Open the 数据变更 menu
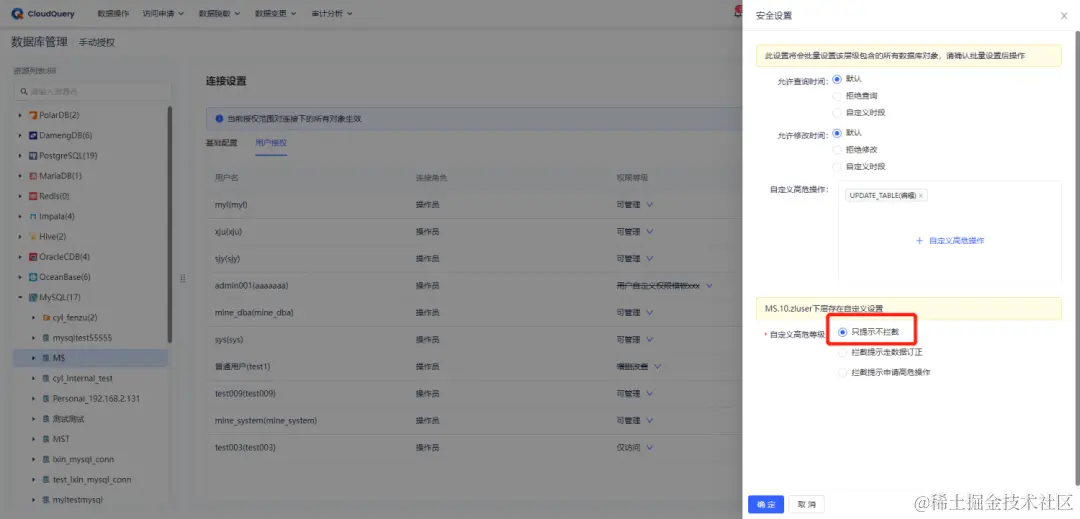The height and width of the screenshot is (519, 1080). coord(276,14)
